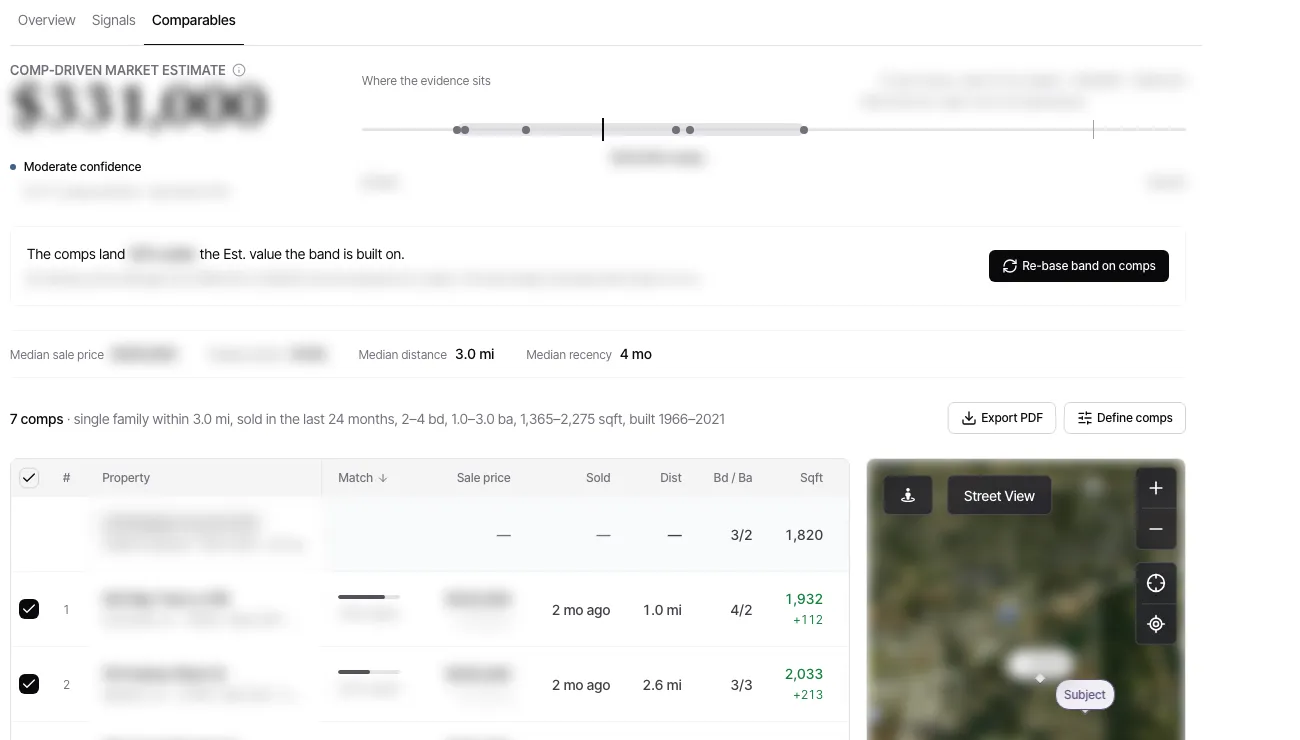Click the locate target icon on map
The height and width of the screenshot is (740, 1300).
[1156, 624]
